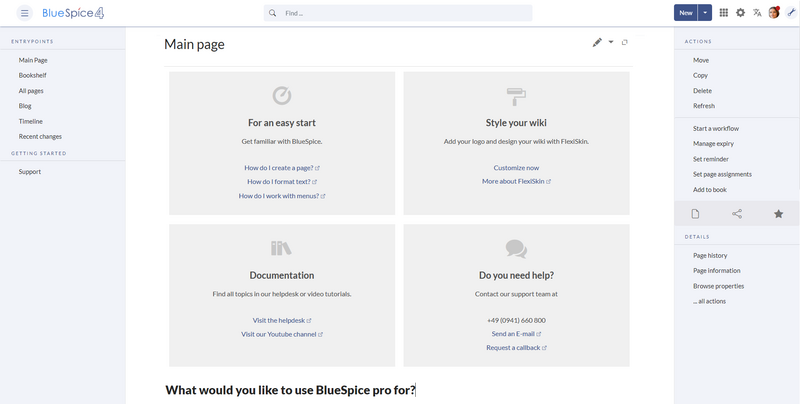Open the apps grid icon

pos(723,13)
